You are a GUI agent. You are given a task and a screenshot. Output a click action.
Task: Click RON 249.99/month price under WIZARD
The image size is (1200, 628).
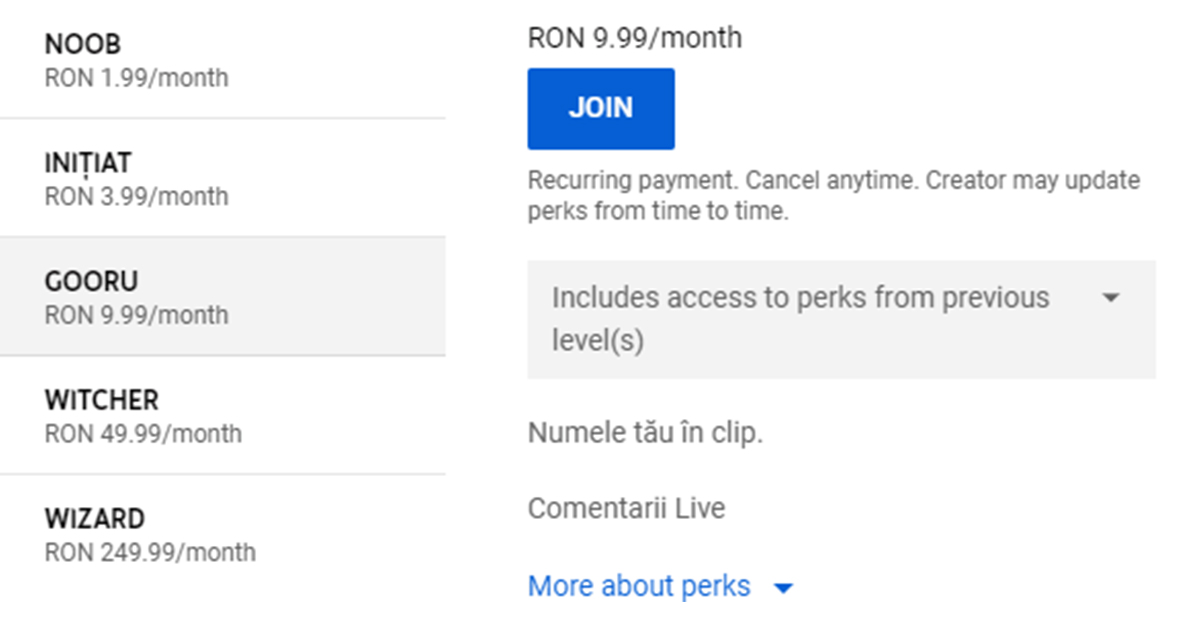point(150,552)
